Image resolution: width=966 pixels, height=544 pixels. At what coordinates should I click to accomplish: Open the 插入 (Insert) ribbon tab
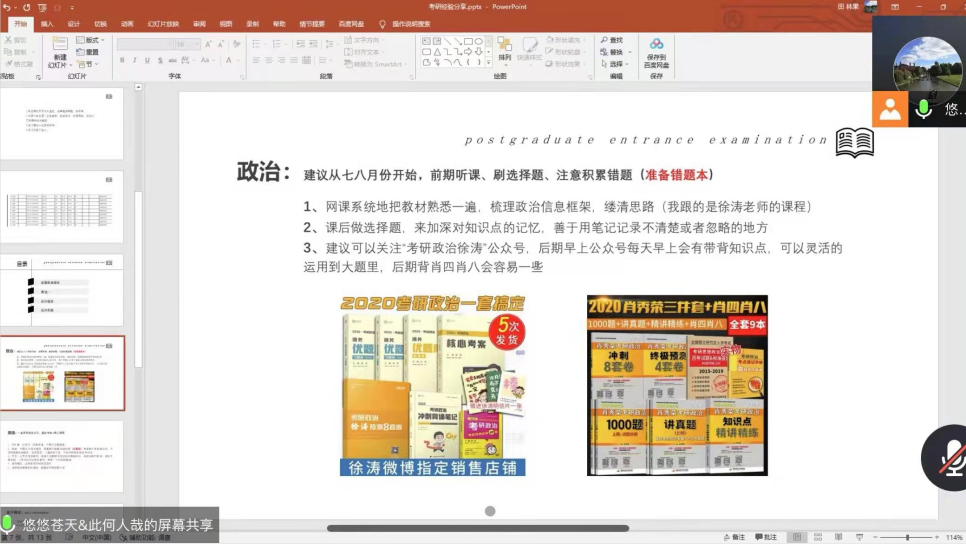point(47,24)
